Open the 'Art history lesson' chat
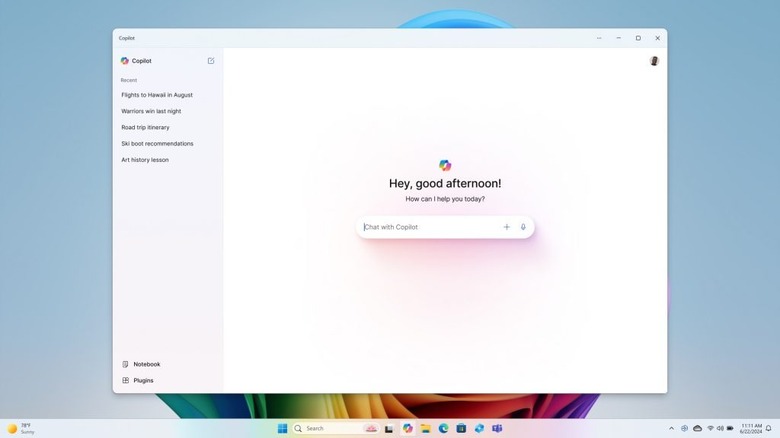The height and width of the screenshot is (438, 780). [x=145, y=160]
